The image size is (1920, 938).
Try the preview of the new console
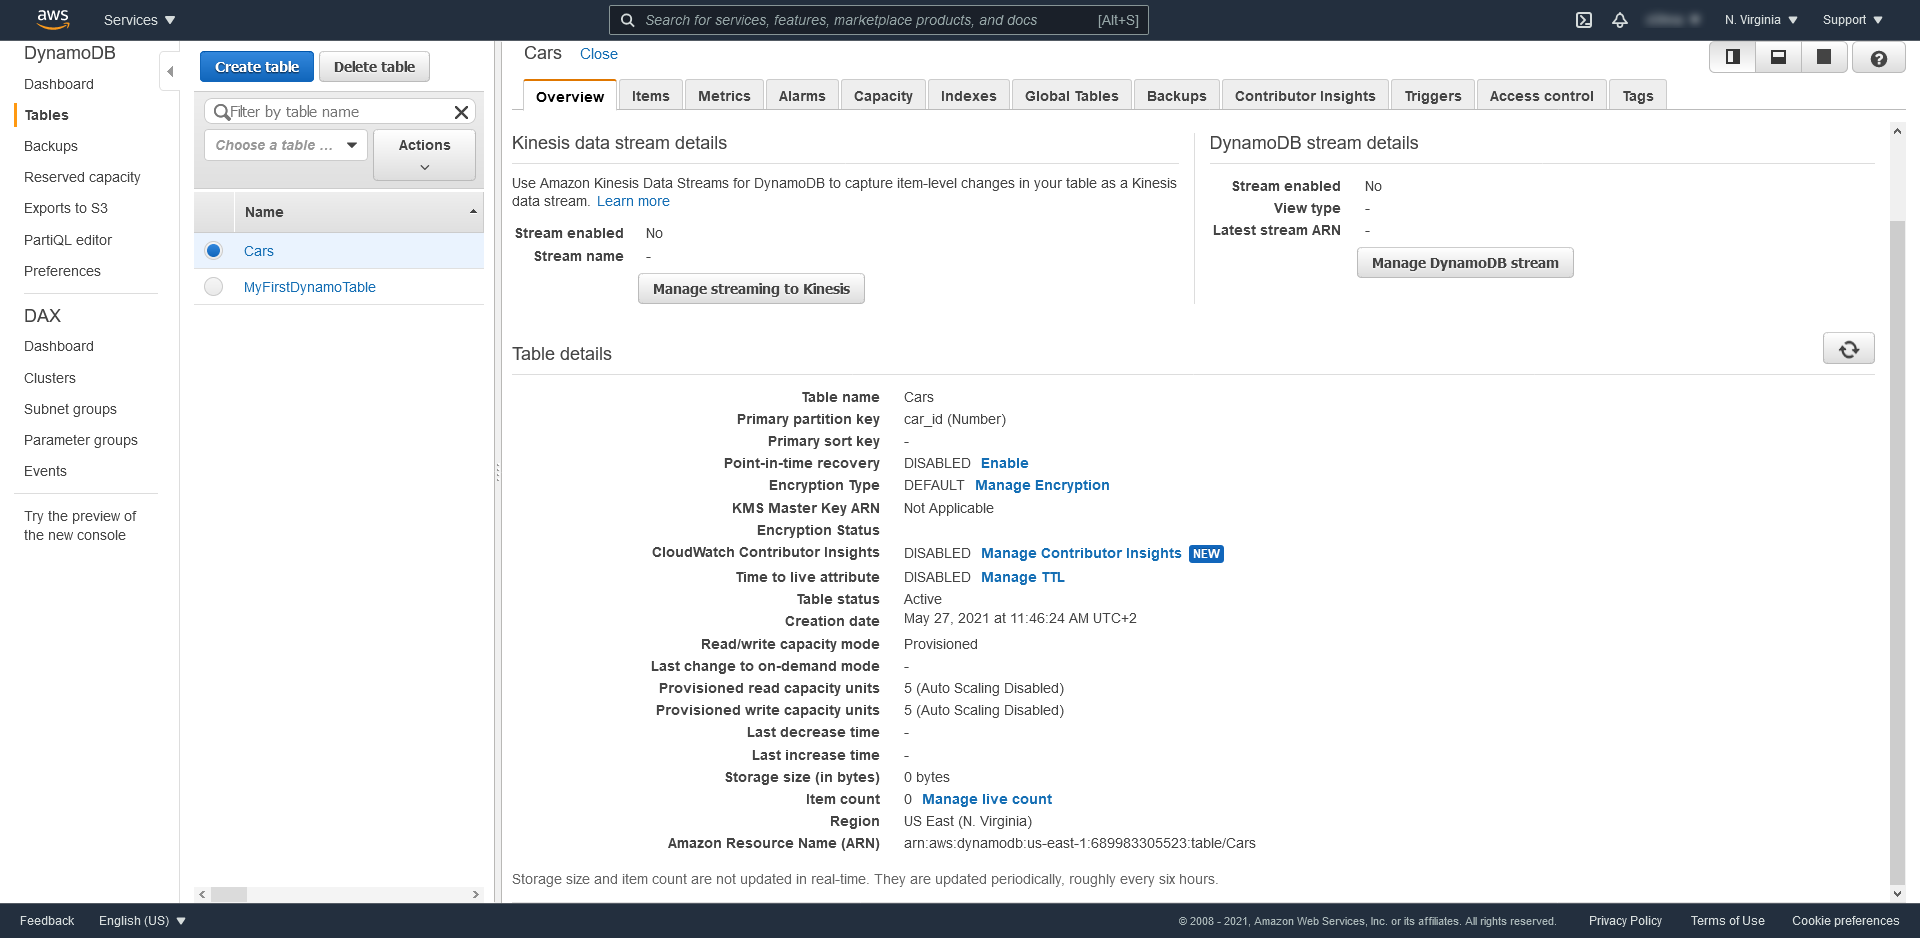80,525
